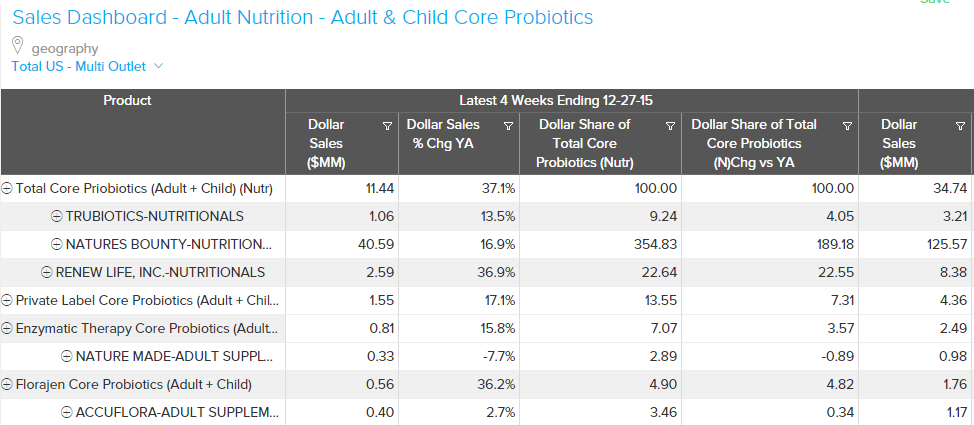The width and height of the screenshot is (974, 425).
Task: Collapse Enzymatic Therapy Core Probiotics row
Action: pos(8,328)
